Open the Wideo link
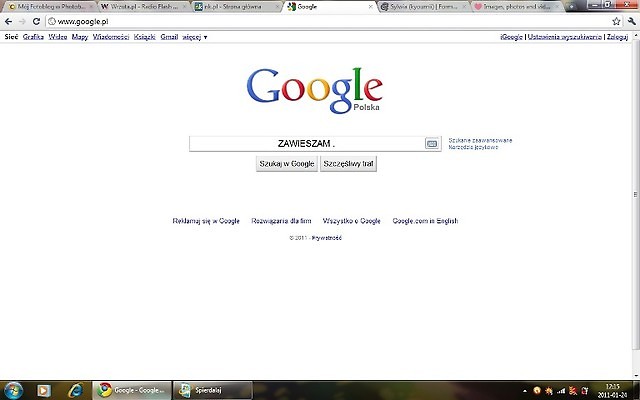Screen dimensions: 640x400 [58, 37]
